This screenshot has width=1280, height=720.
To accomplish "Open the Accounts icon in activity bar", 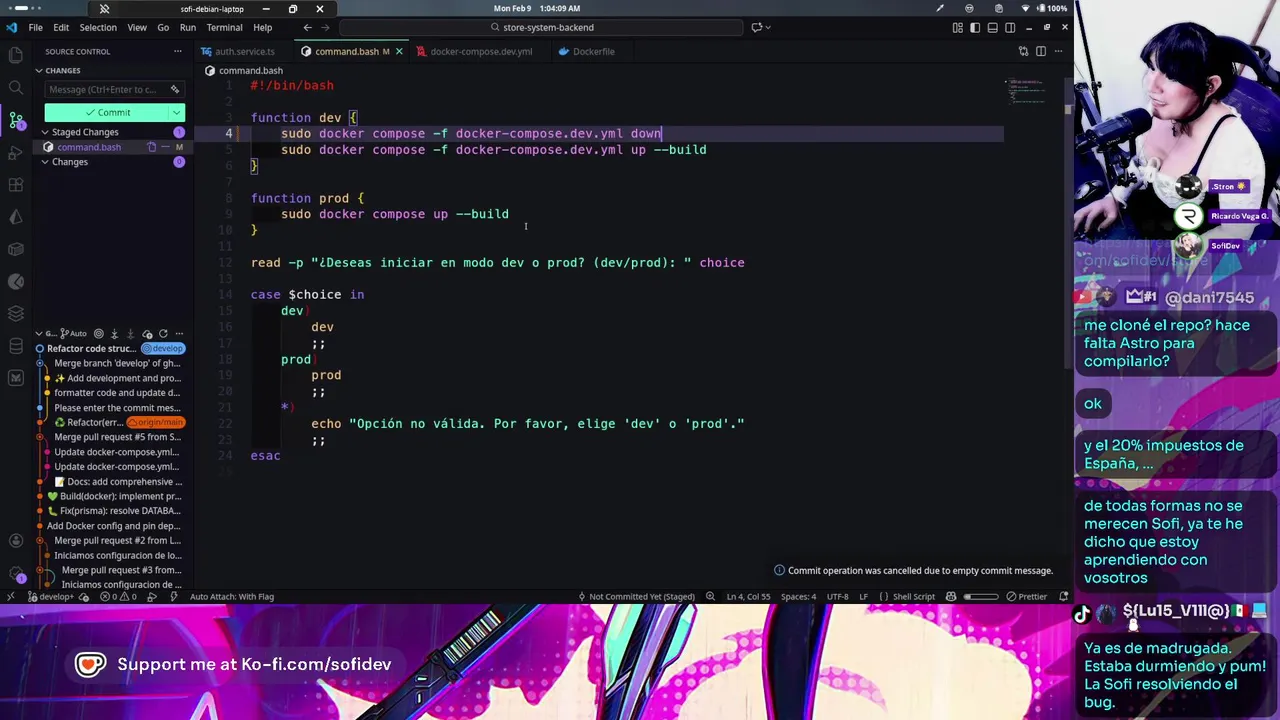I will [15, 541].
